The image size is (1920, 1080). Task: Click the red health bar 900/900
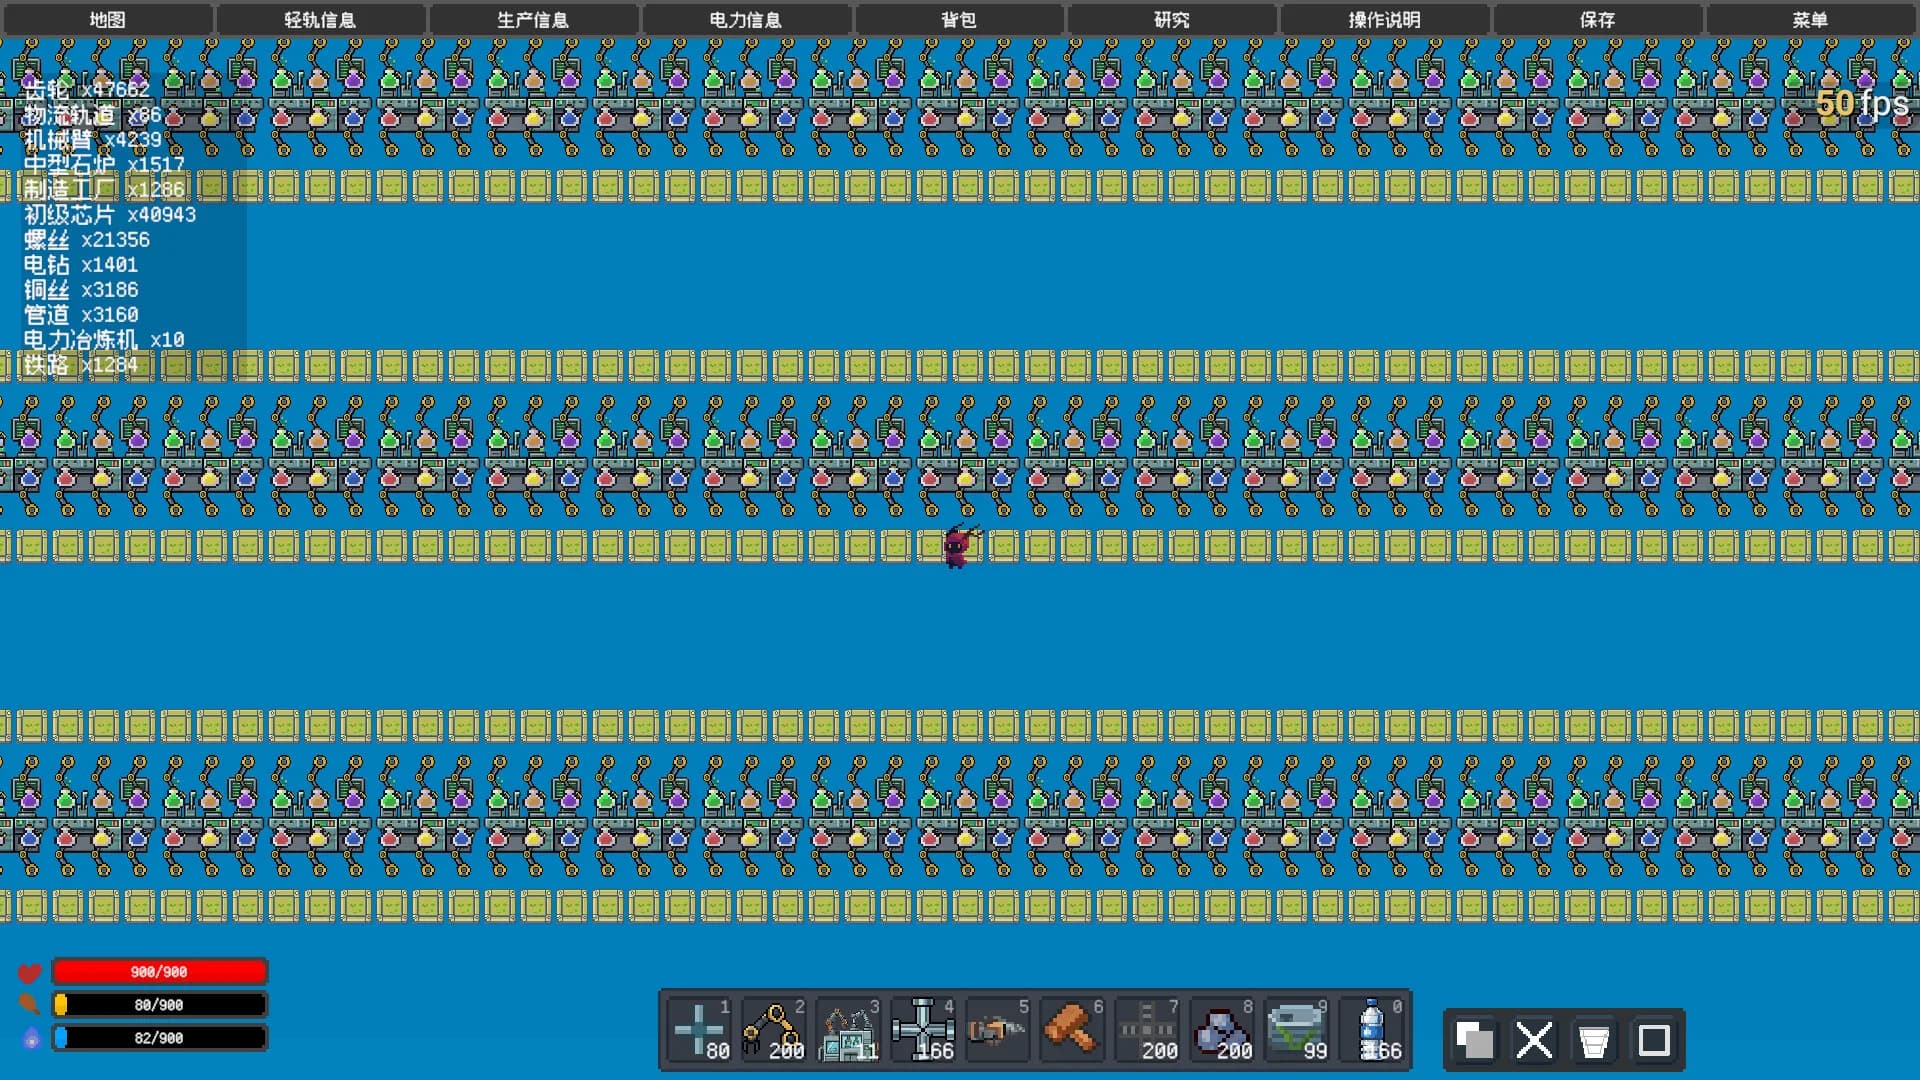click(x=159, y=972)
